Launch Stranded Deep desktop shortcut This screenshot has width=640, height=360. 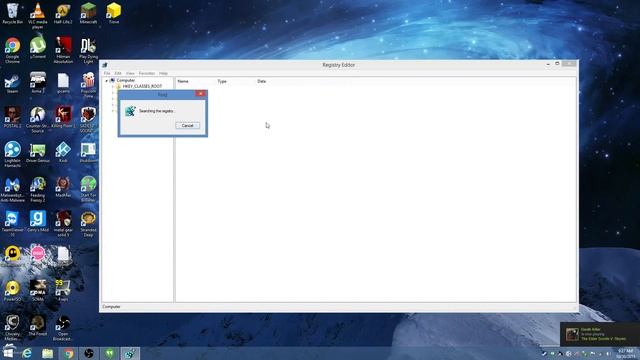[88, 224]
